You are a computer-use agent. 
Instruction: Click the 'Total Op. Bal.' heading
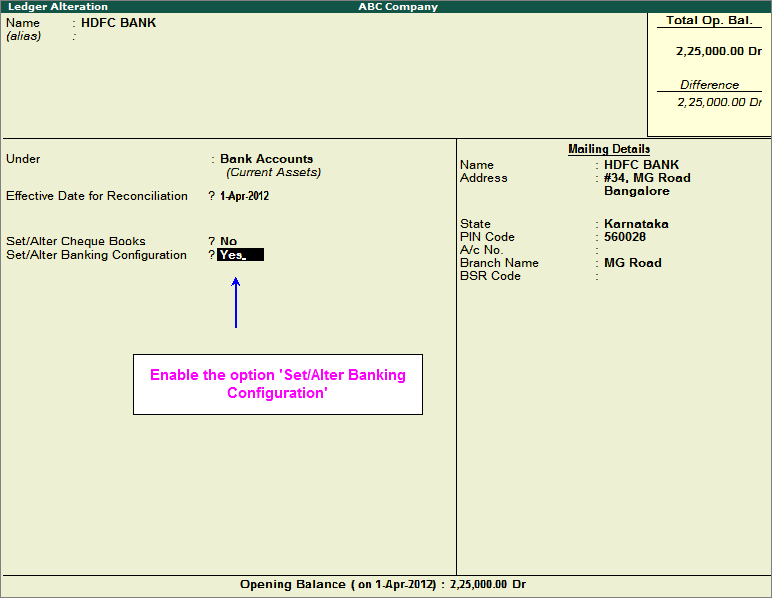click(x=709, y=21)
